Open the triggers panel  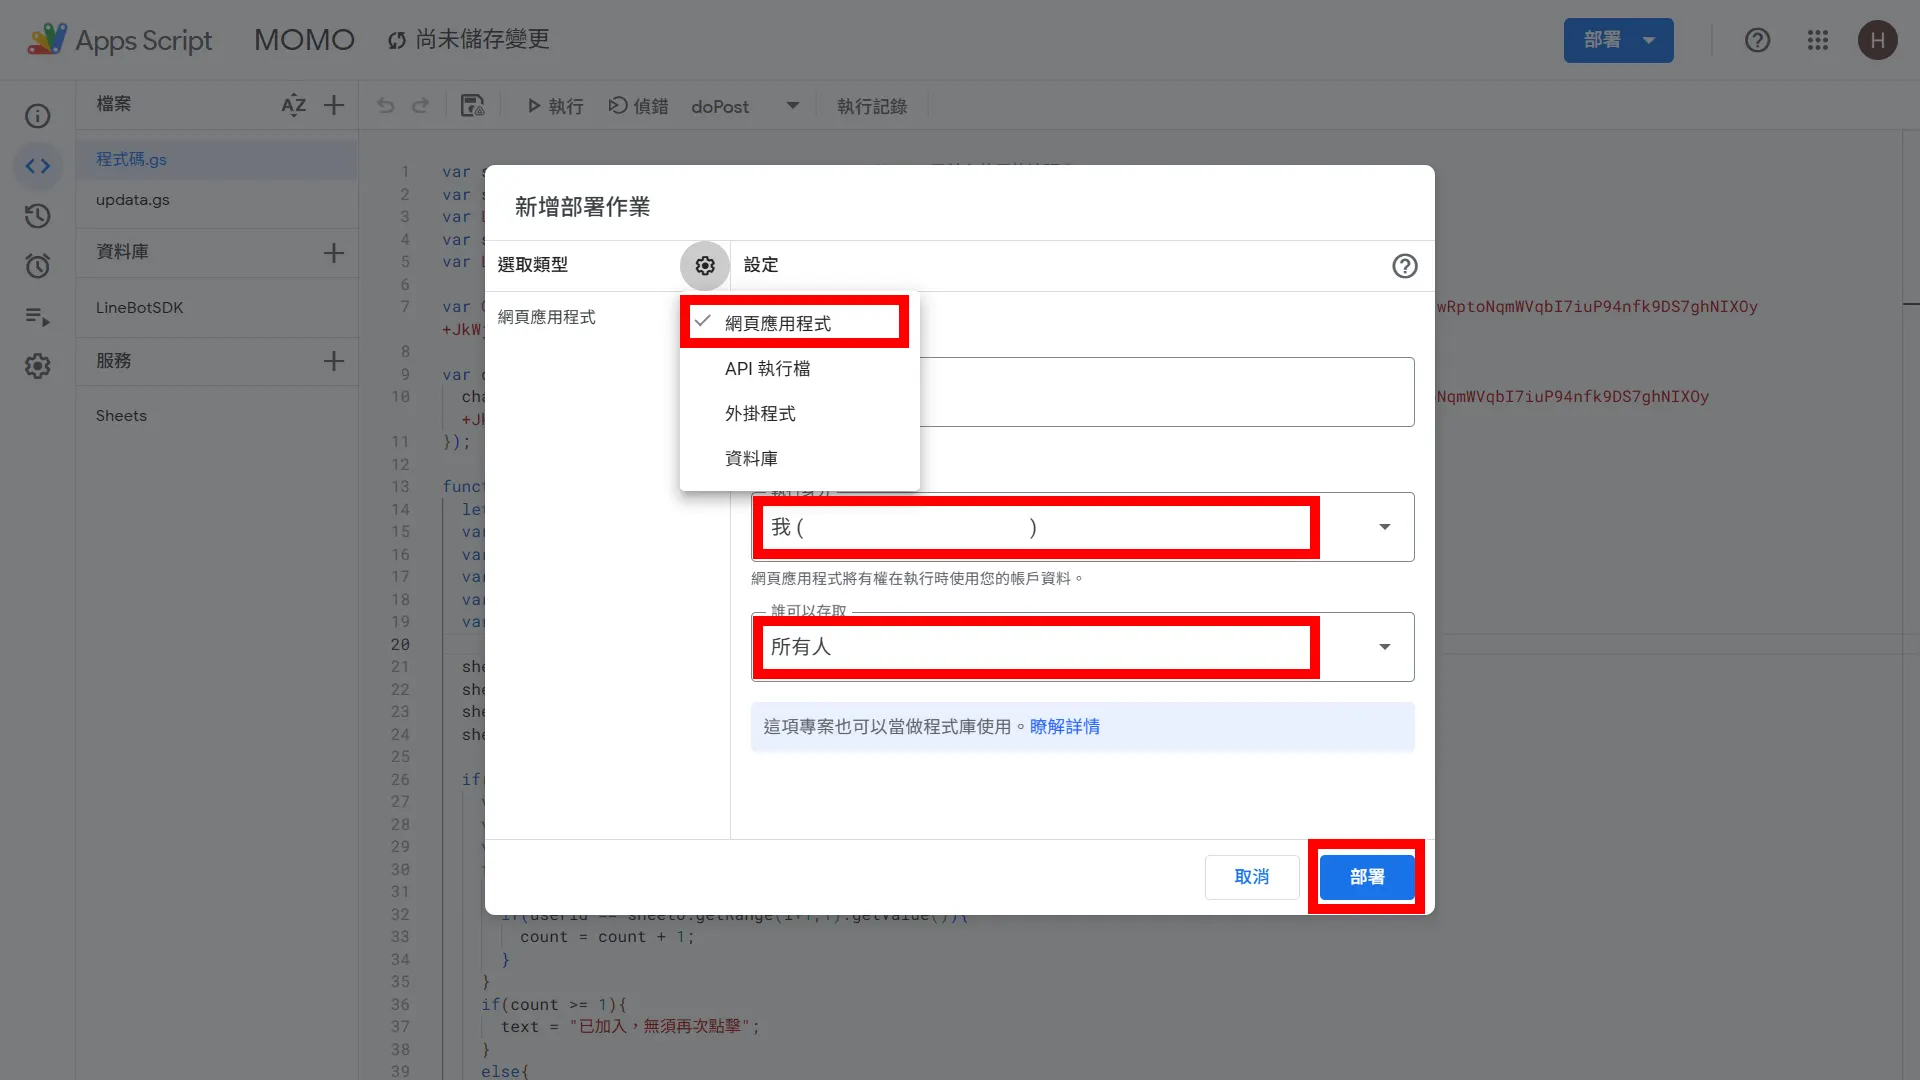tap(37, 266)
